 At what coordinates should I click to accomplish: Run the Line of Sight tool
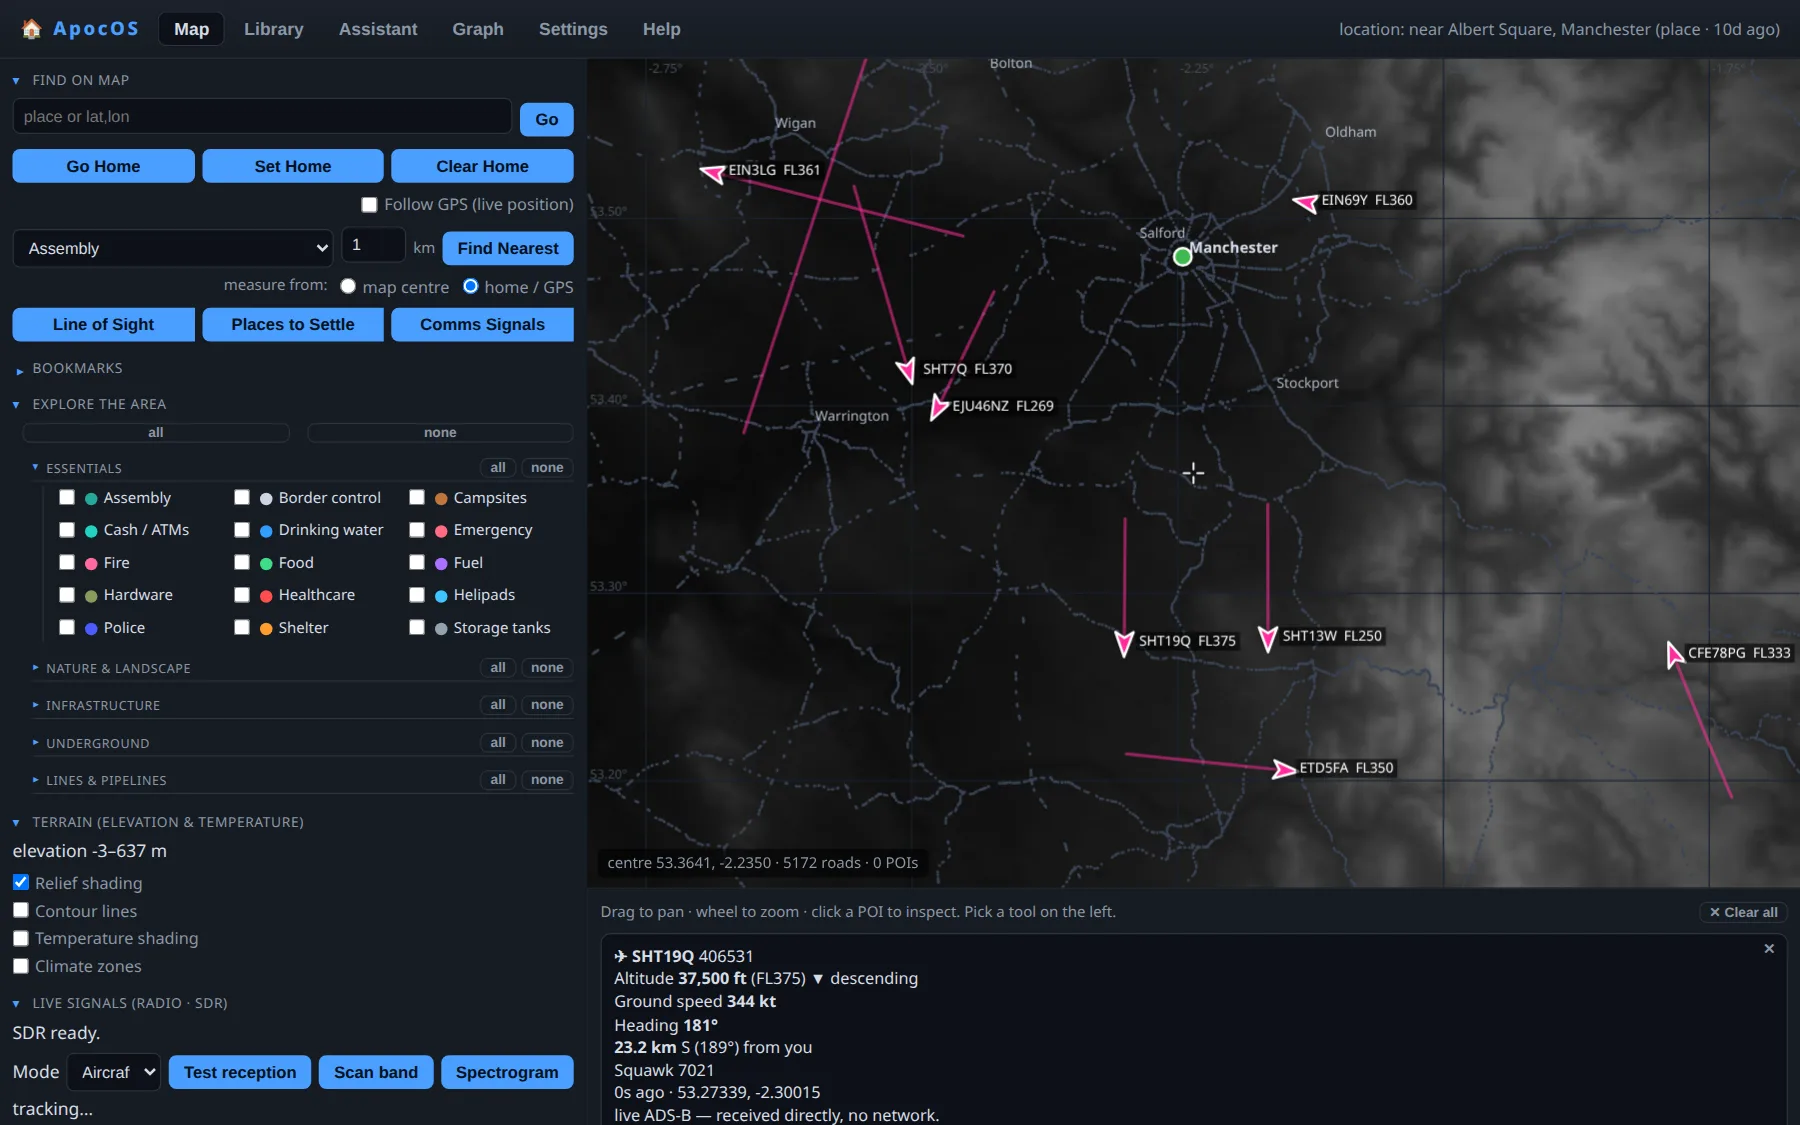click(103, 324)
